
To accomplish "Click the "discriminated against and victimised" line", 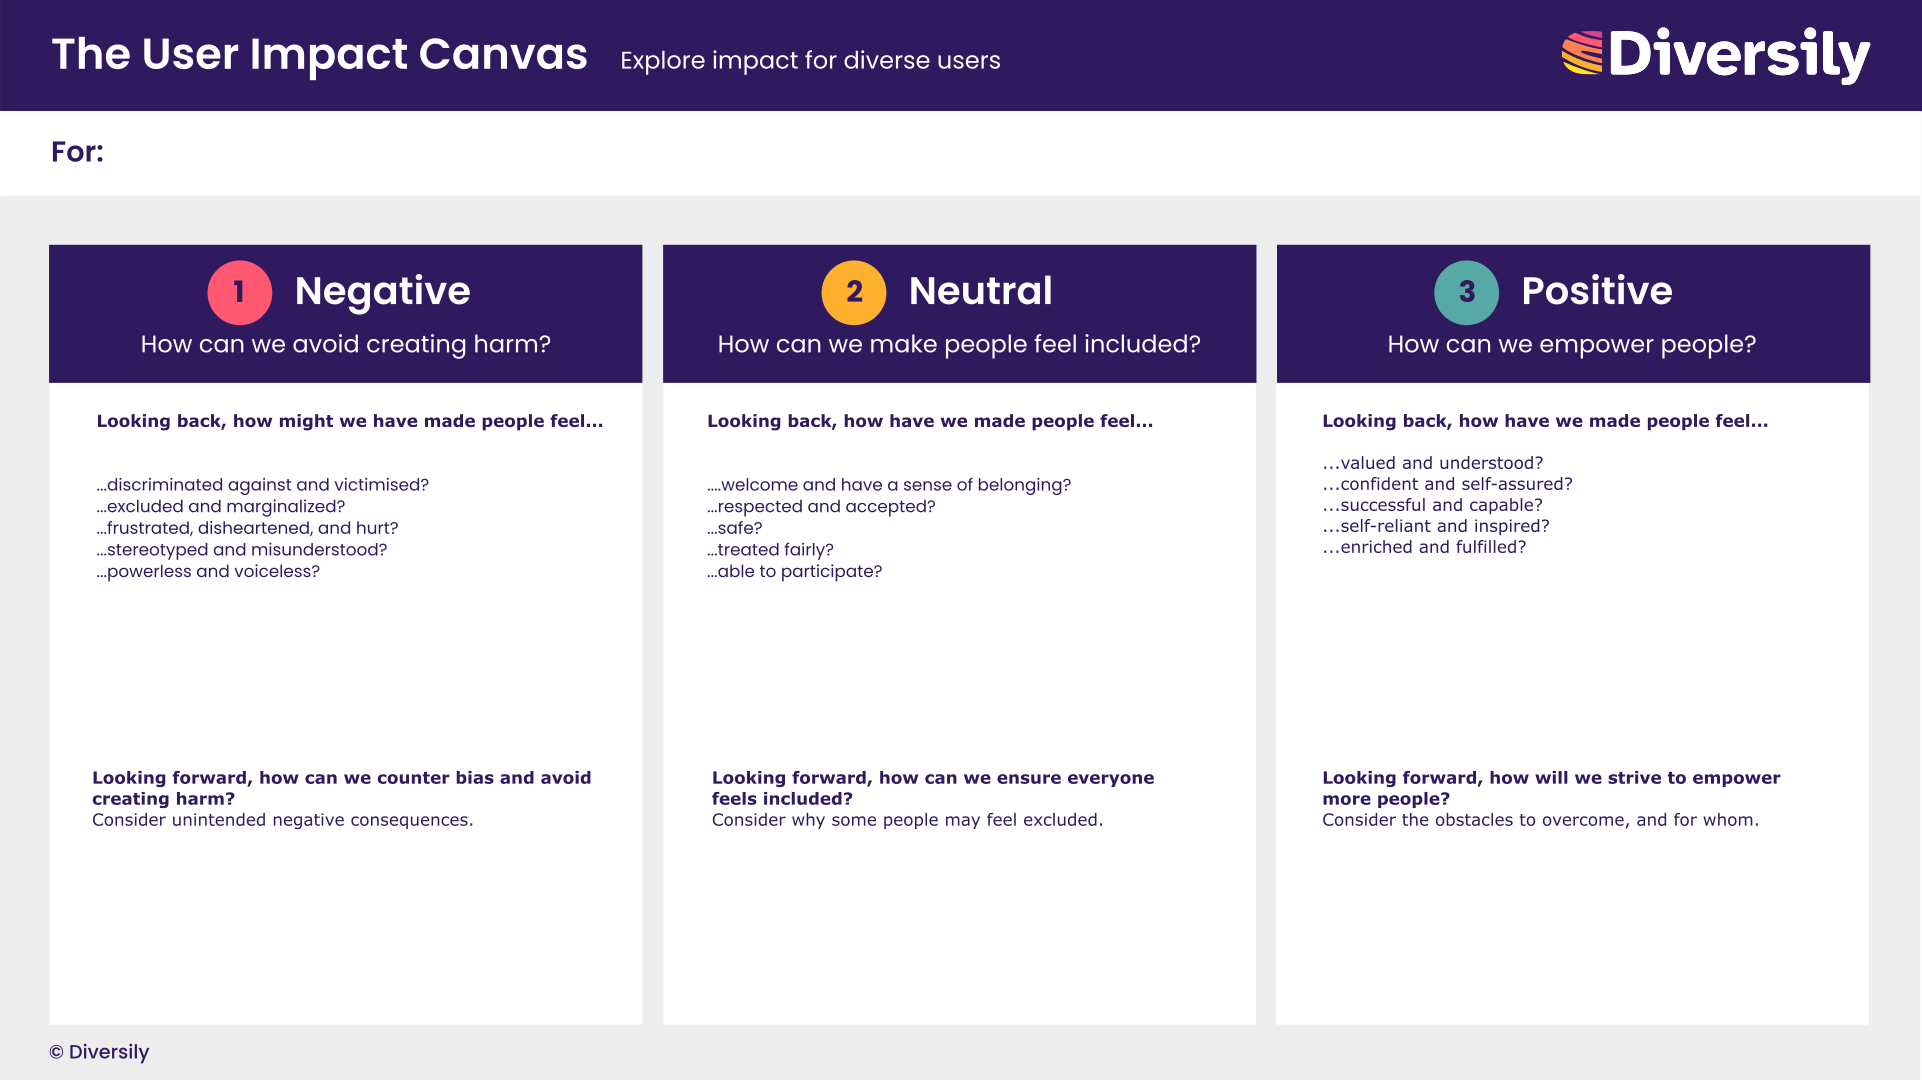I will coord(263,485).
